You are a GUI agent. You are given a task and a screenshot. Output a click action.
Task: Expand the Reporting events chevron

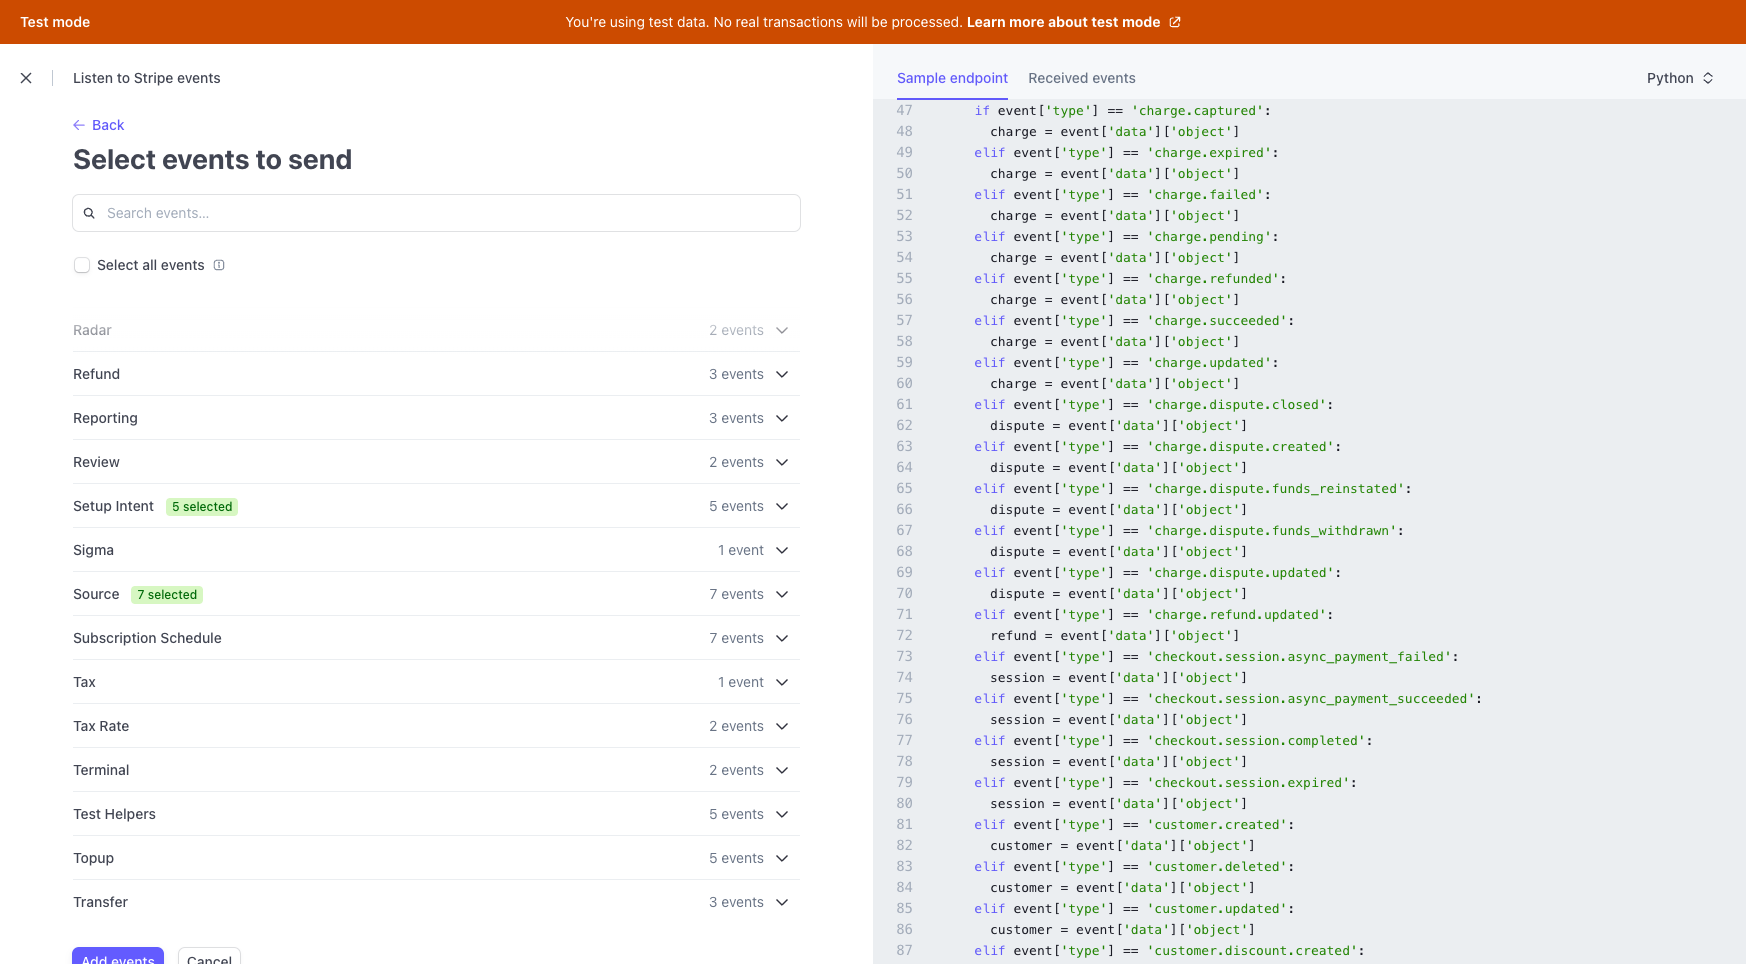782,418
